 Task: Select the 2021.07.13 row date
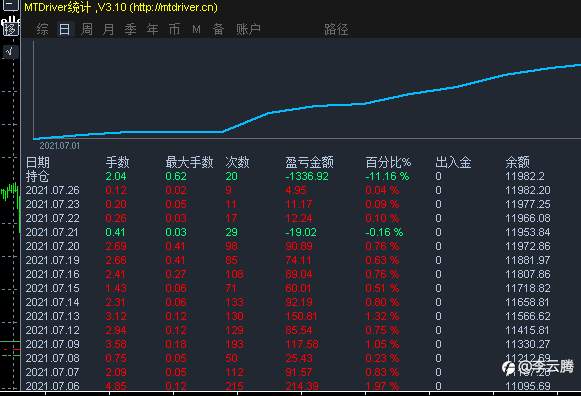pos(52,316)
